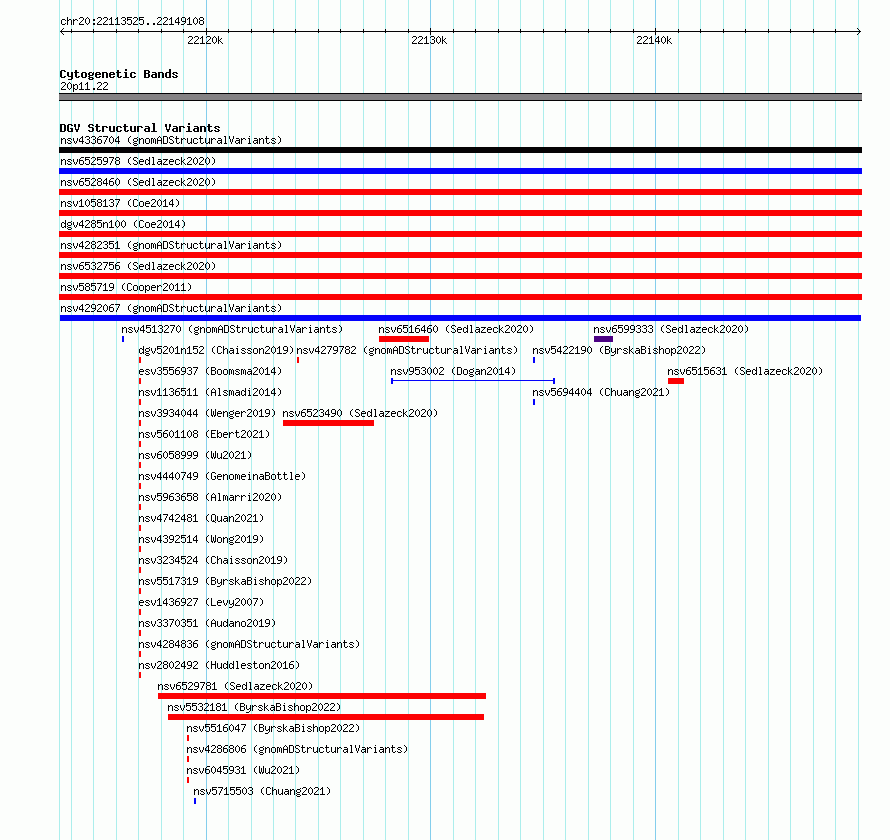The height and width of the screenshot is (840, 890).
Task: Click the nsv953002 (Dogan2014) label
Action: pyautogui.click(x=454, y=371)
